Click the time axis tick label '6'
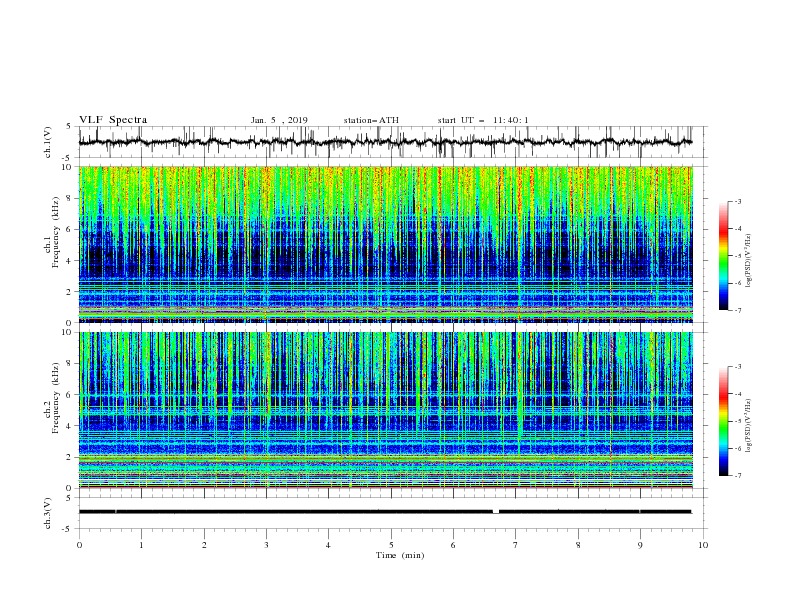 pyautogui.click(x=453, y=545)
